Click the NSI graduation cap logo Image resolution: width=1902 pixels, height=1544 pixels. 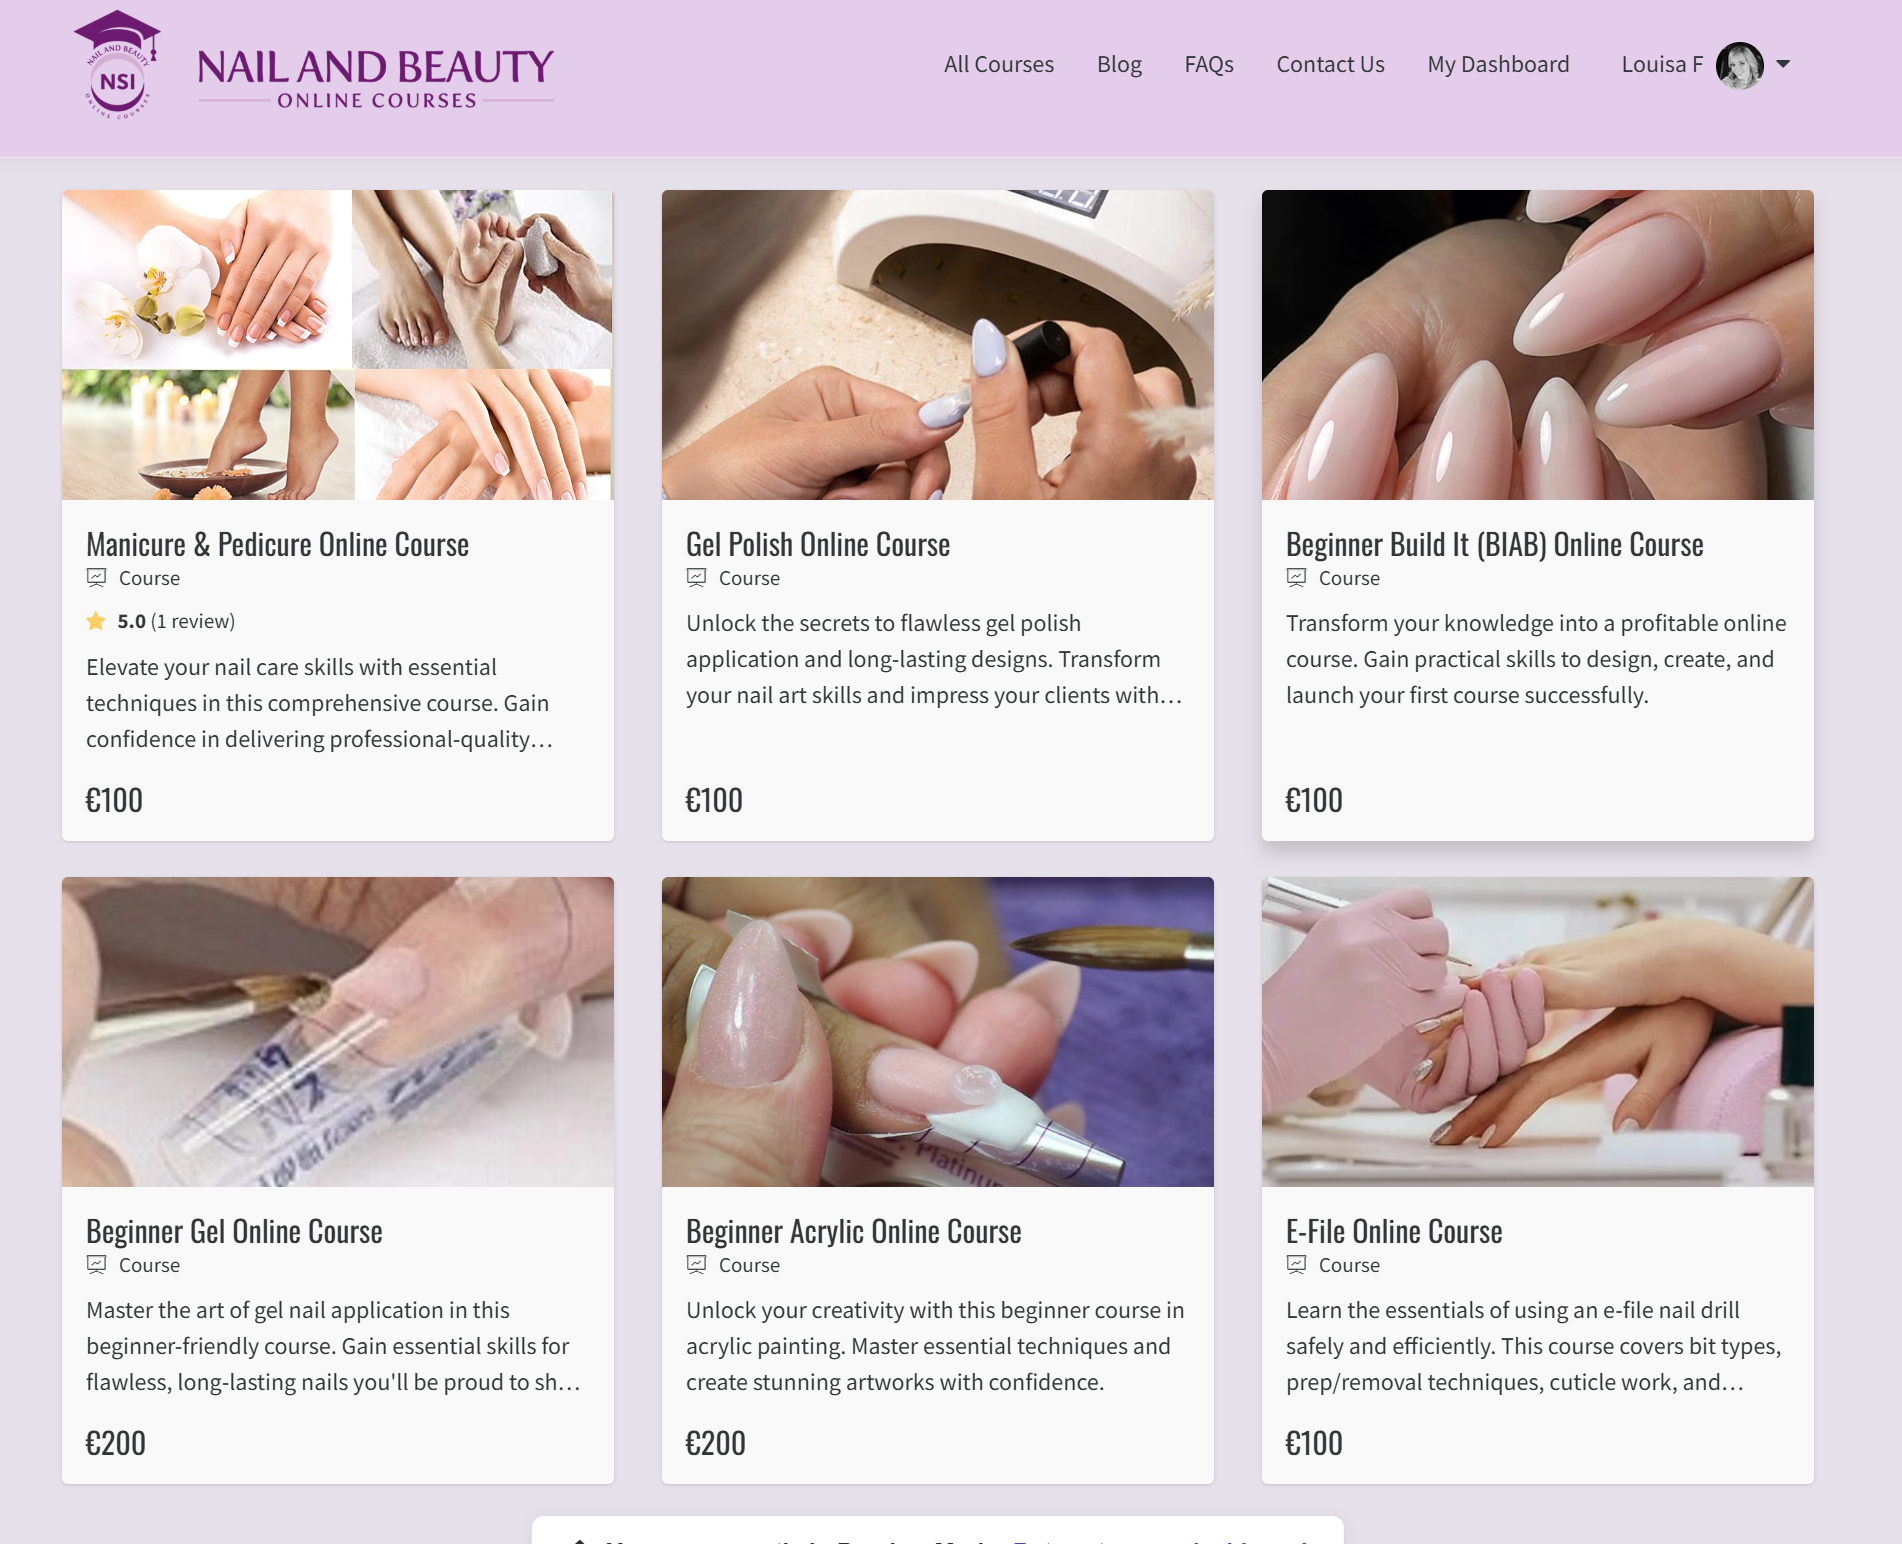point(118,65)
